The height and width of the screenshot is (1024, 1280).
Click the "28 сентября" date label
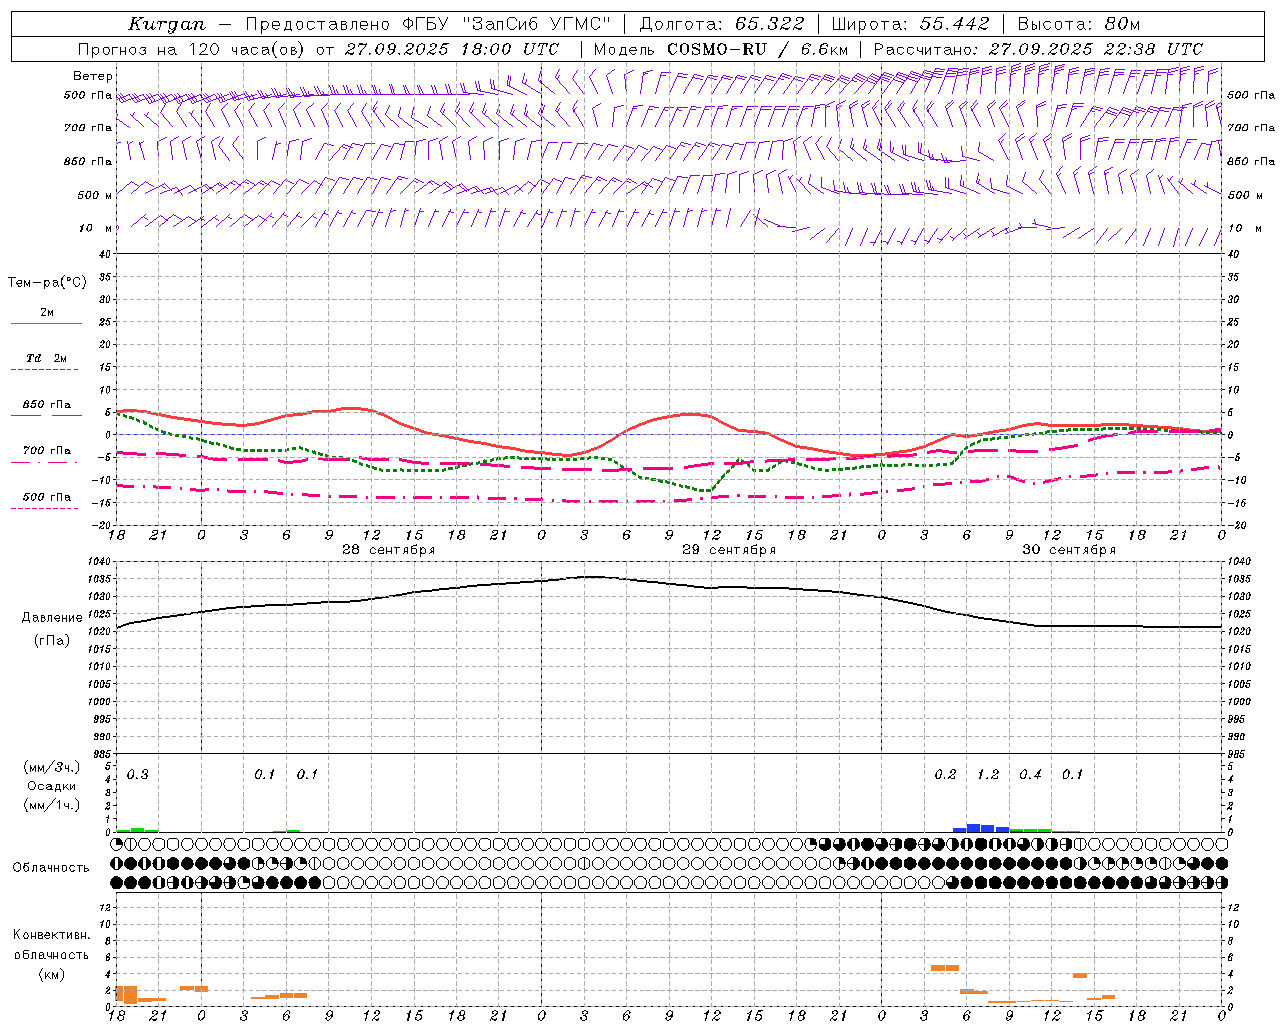tap(388, 550)
